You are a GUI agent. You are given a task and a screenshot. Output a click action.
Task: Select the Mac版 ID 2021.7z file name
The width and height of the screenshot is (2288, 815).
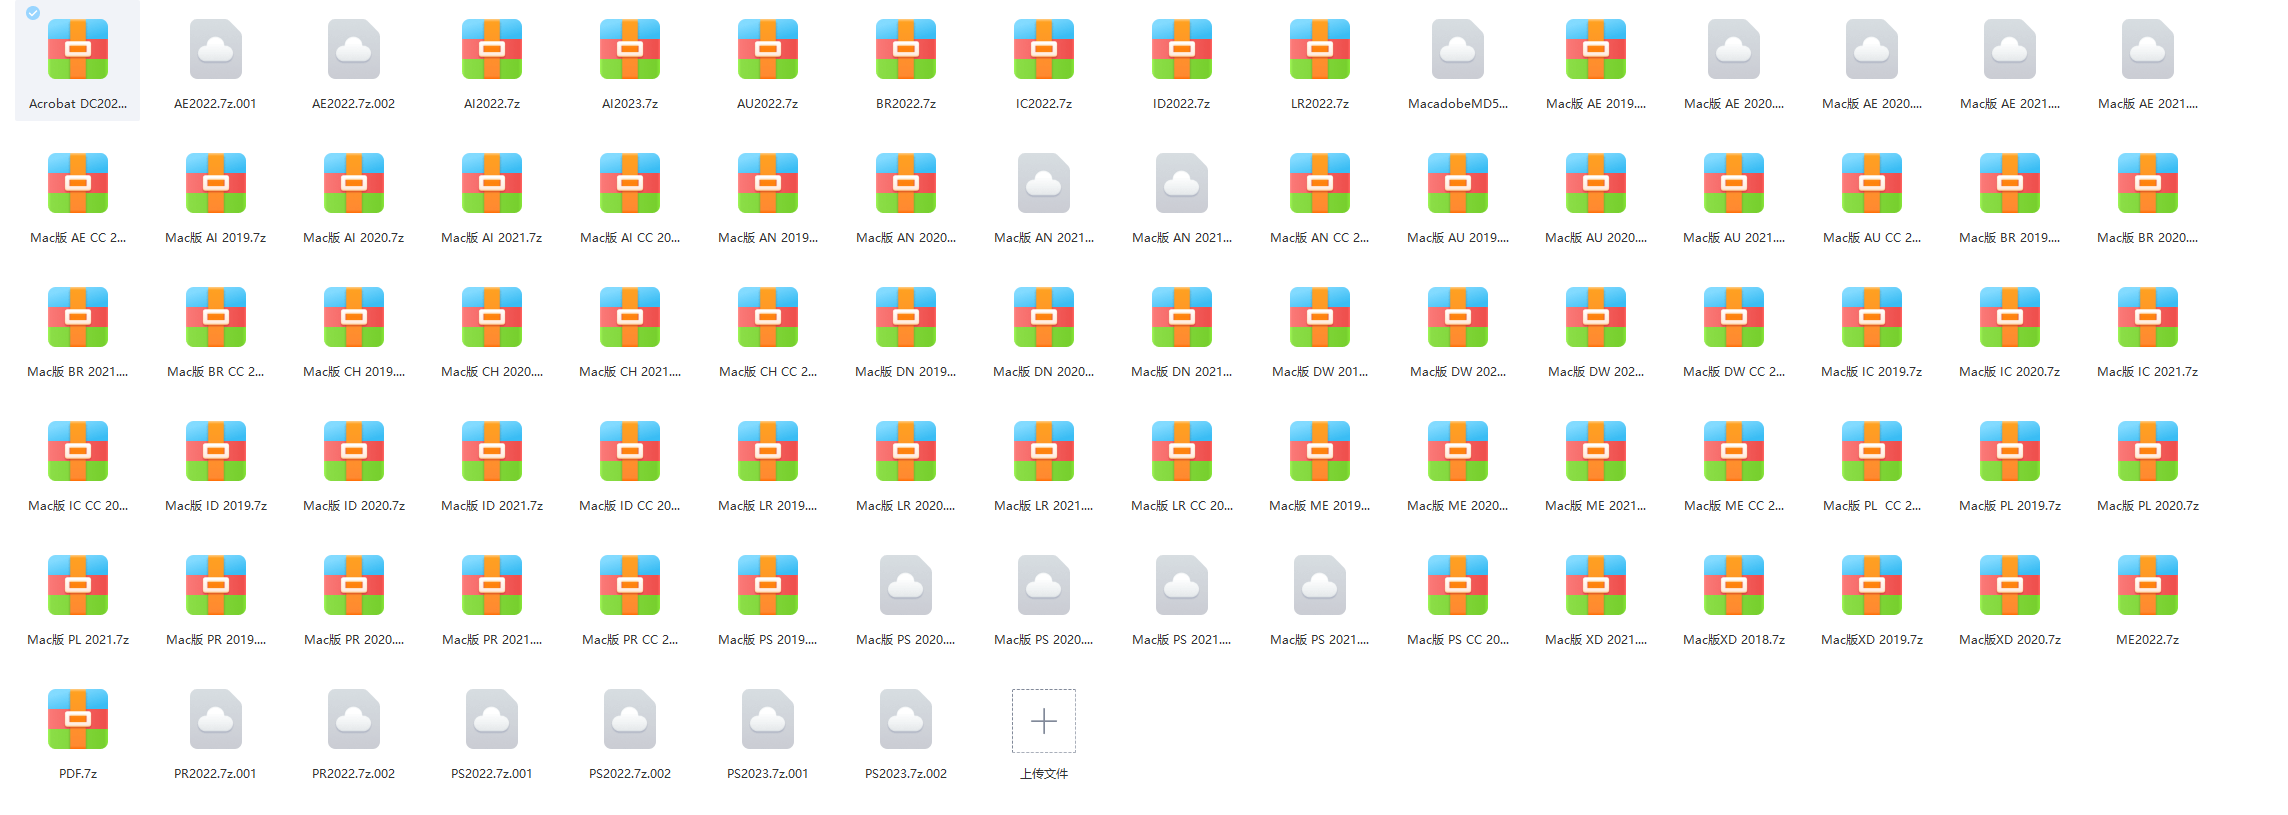click(x=492, y=506)
